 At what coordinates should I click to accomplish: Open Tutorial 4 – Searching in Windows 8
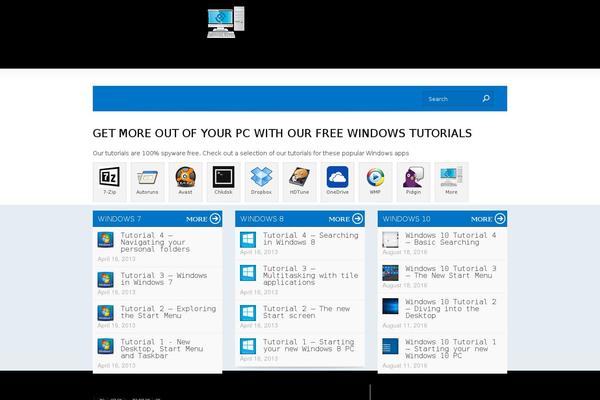pyautogui.click(x=310, y=239)
